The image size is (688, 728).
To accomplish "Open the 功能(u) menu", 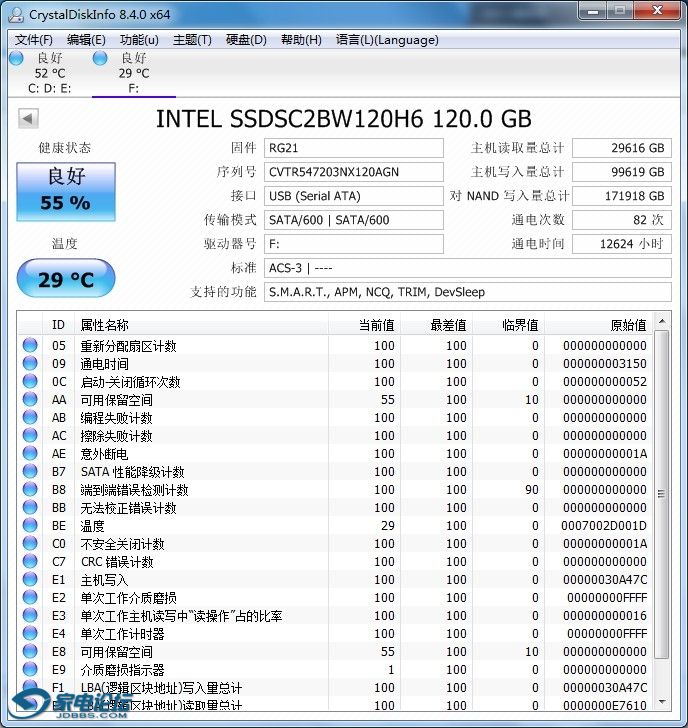I will tap(139, 40).
